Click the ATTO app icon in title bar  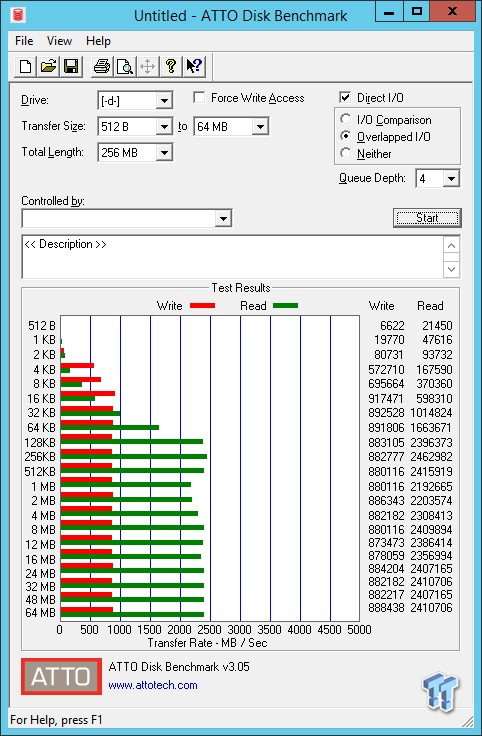point(18,15)
